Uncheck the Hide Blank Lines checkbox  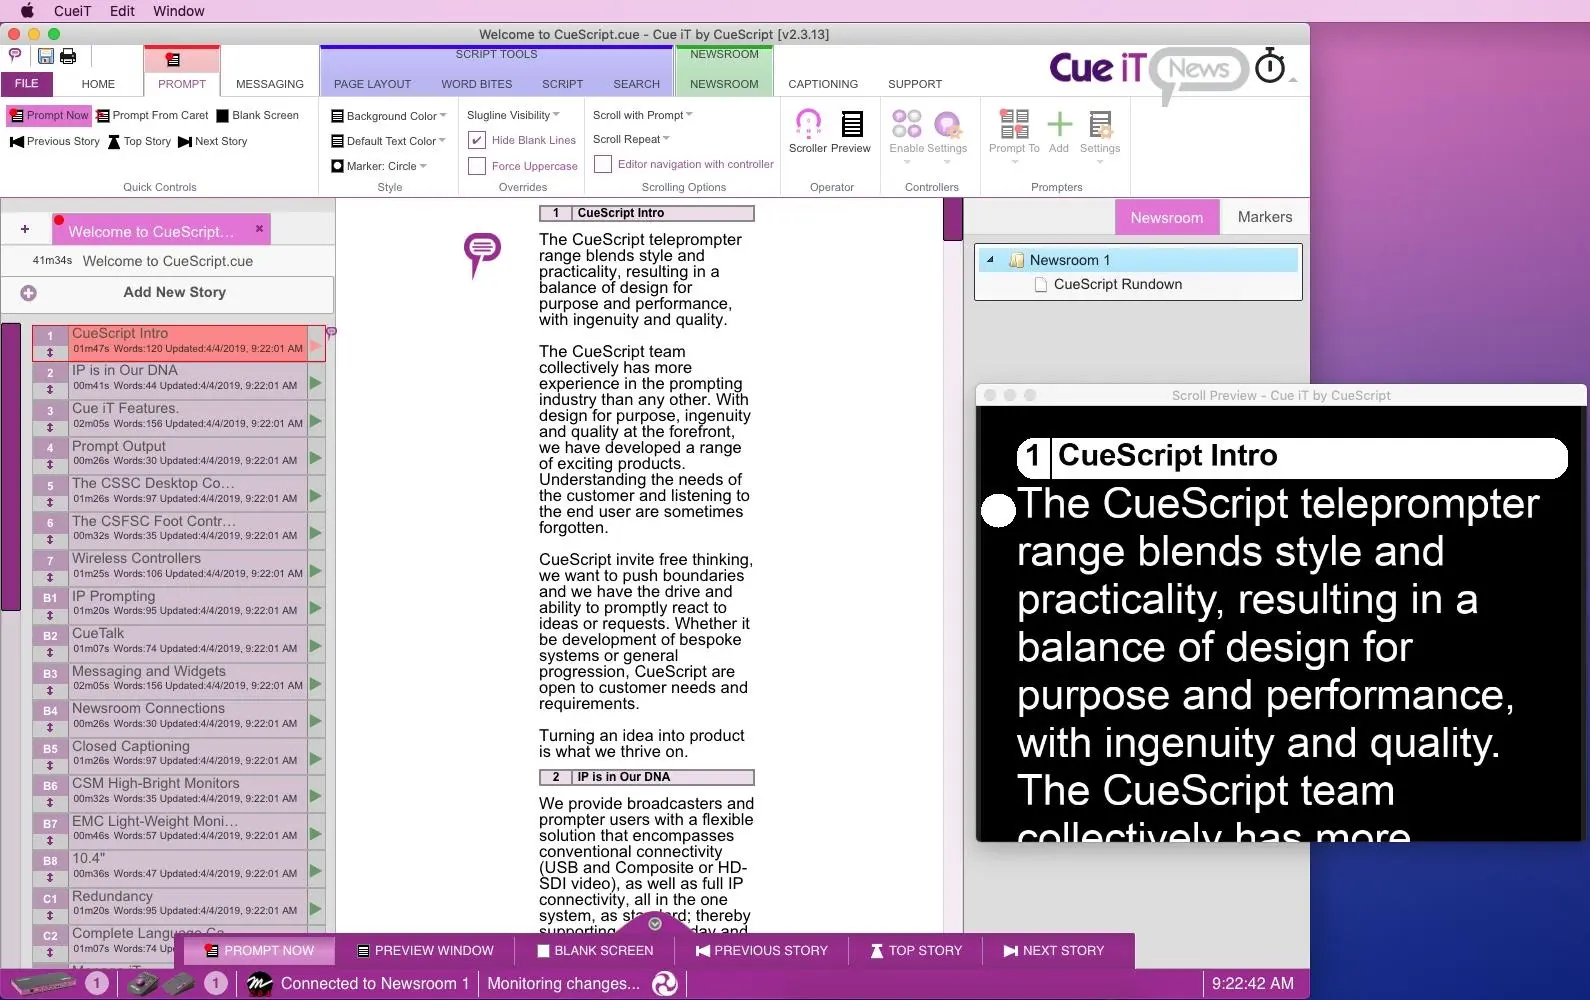pos(477,140)
